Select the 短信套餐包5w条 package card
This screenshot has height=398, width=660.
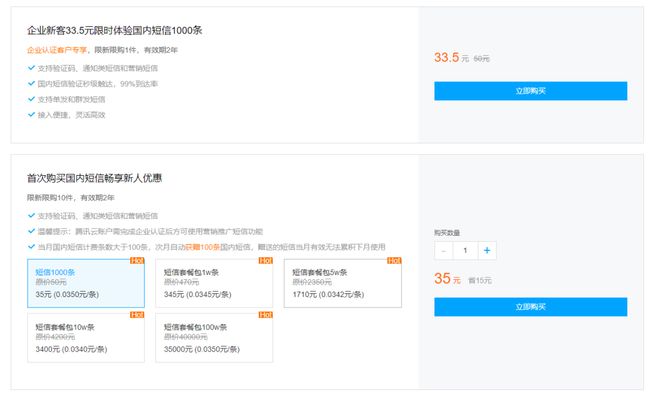(x=343, y=283)
